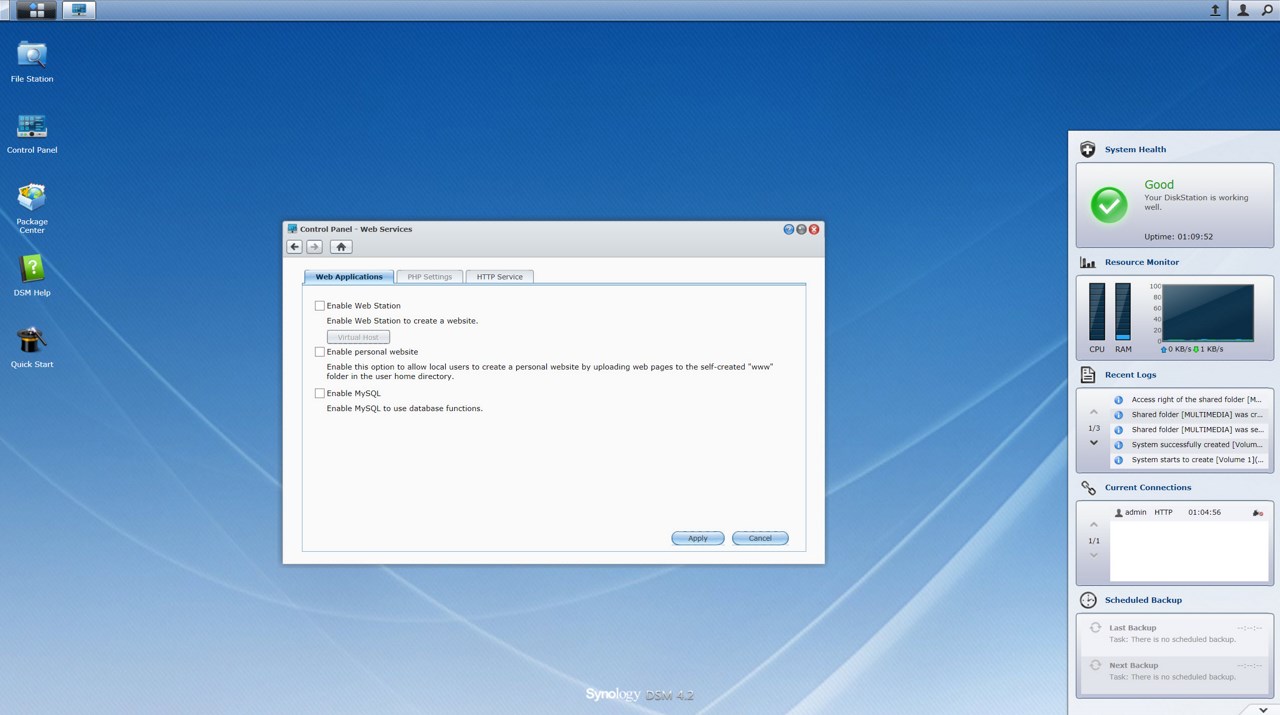Go back in Control Panel window
1280x715 pixels.
point(295,247)
